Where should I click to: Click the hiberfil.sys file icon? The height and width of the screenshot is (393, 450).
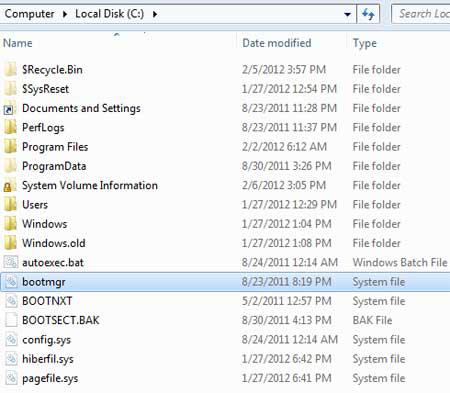point(11,359)
